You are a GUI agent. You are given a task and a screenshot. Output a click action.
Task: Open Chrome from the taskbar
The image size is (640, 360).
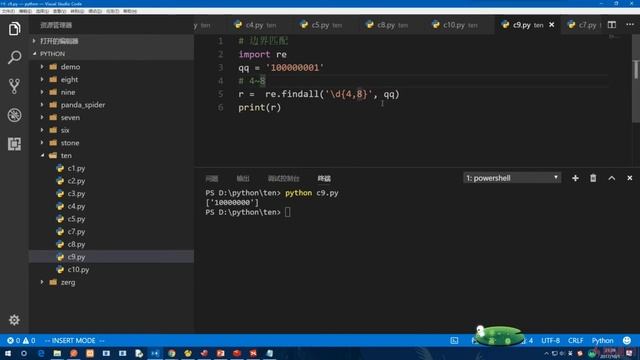point(171,353)
